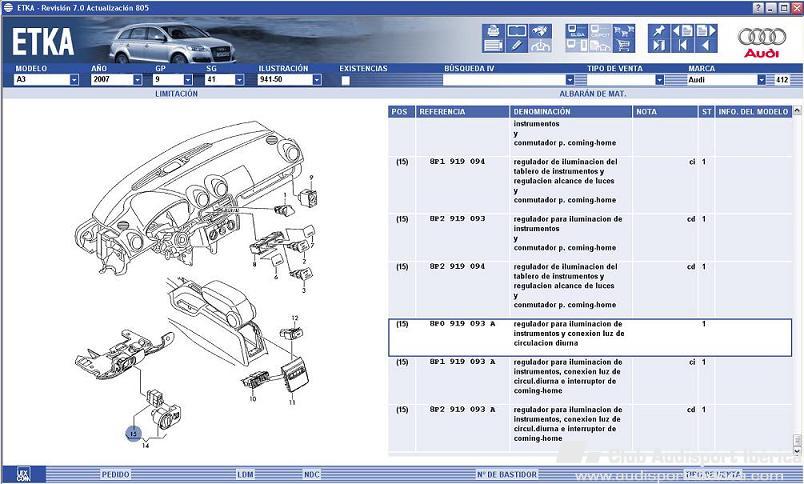The width and height of the screenshot is (804, 484).
Task: Click the ELSA monitor icon
Action: coord(576,31)
